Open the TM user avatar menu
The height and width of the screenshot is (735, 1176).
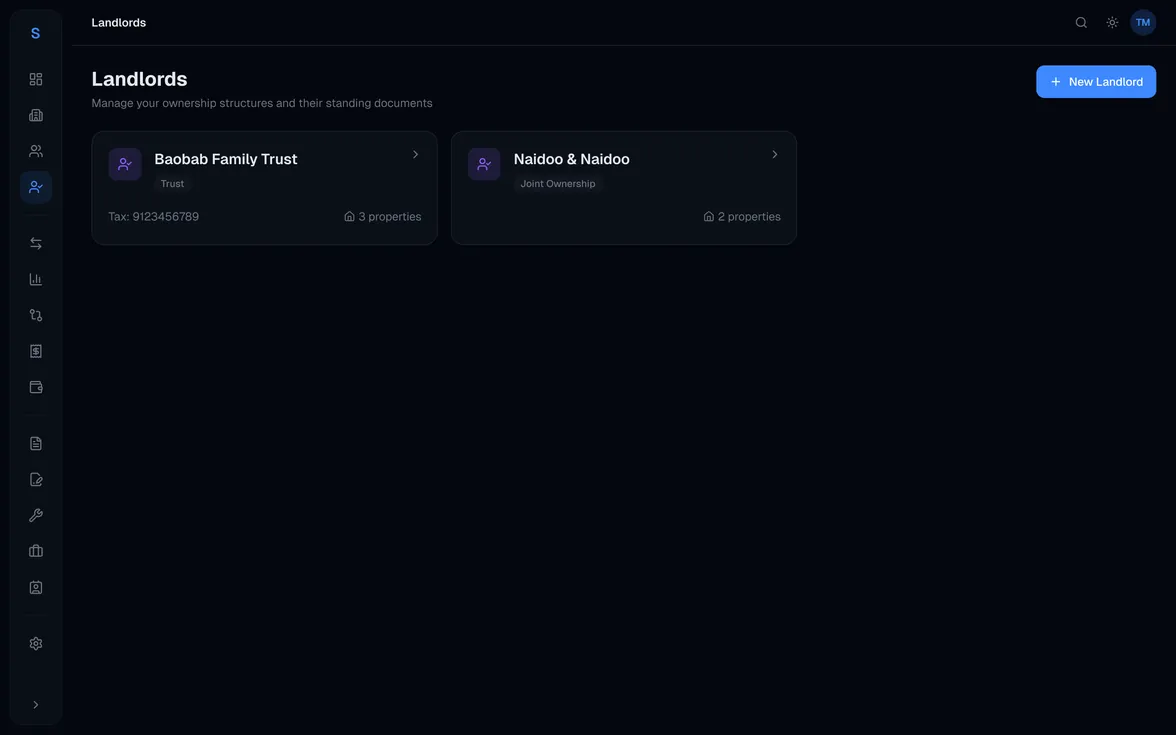pos(1143,22)
